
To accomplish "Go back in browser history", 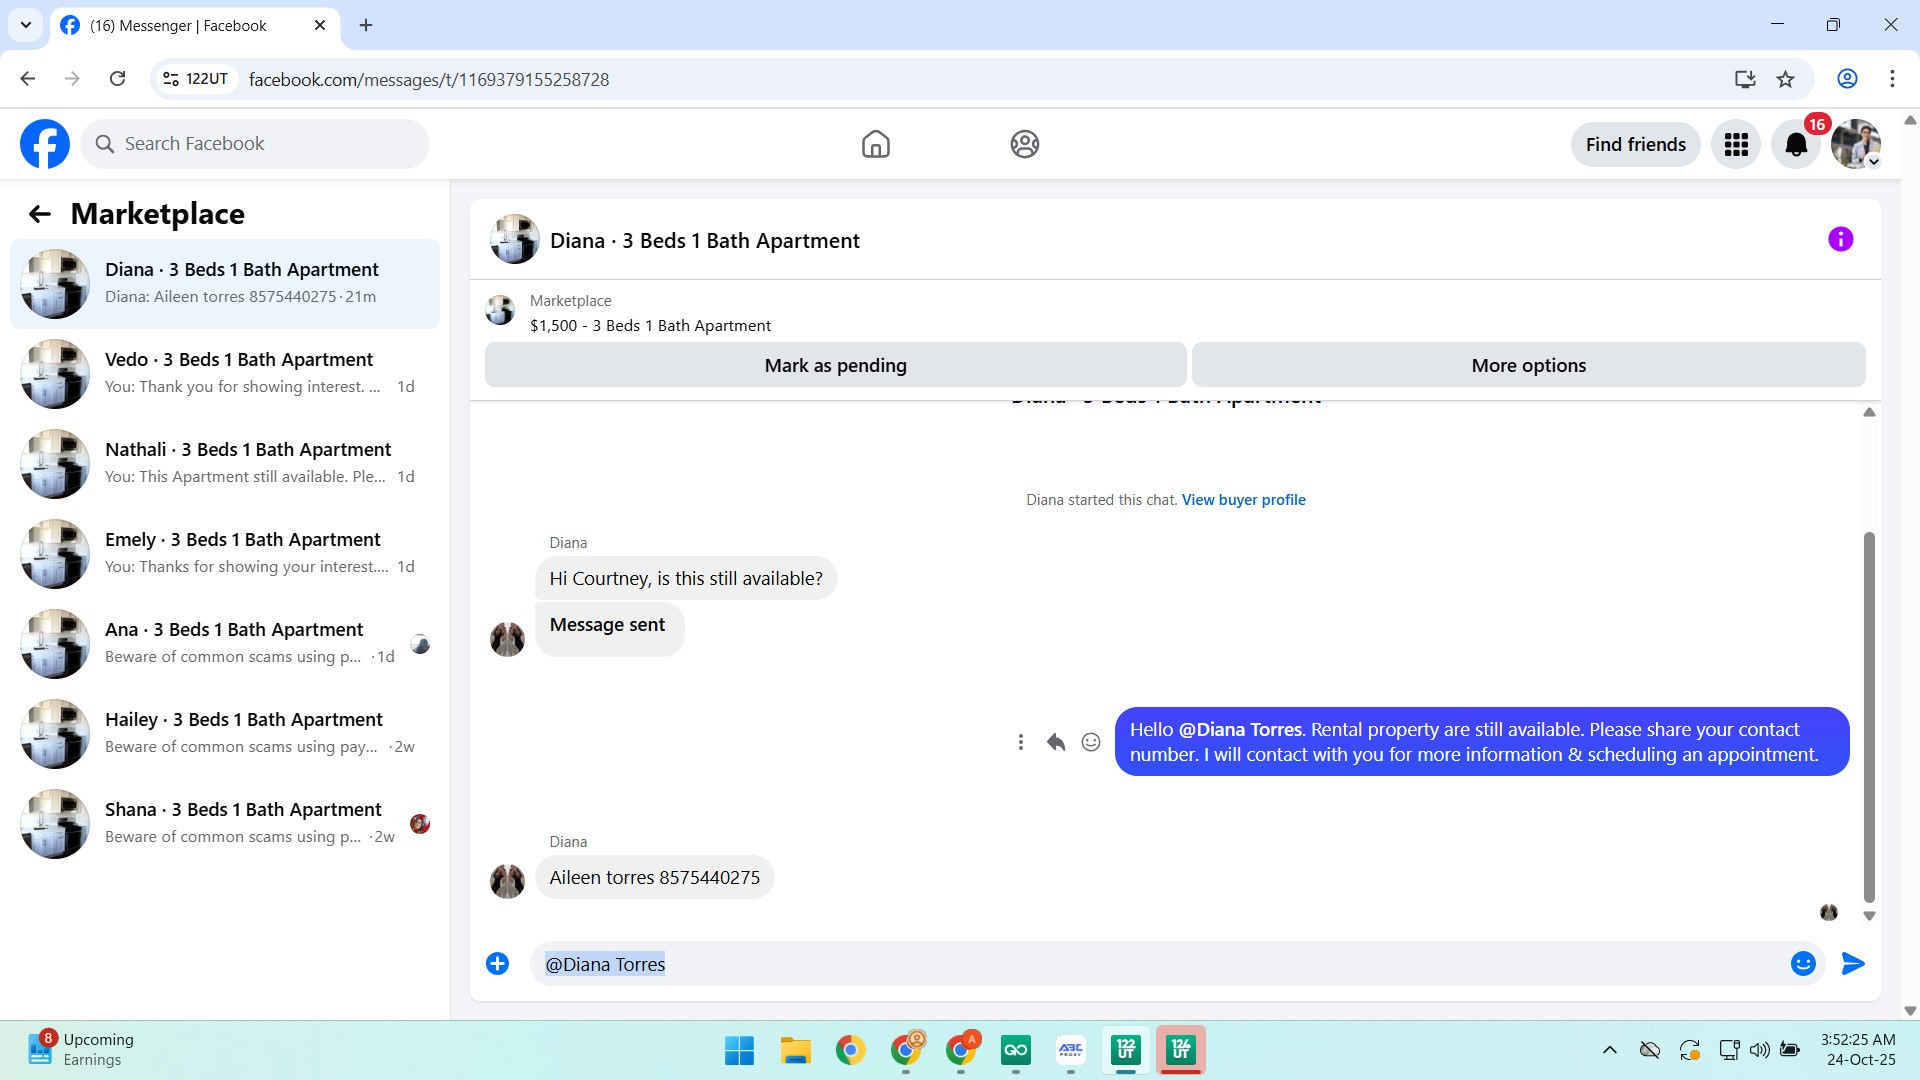I will (28, 79).
